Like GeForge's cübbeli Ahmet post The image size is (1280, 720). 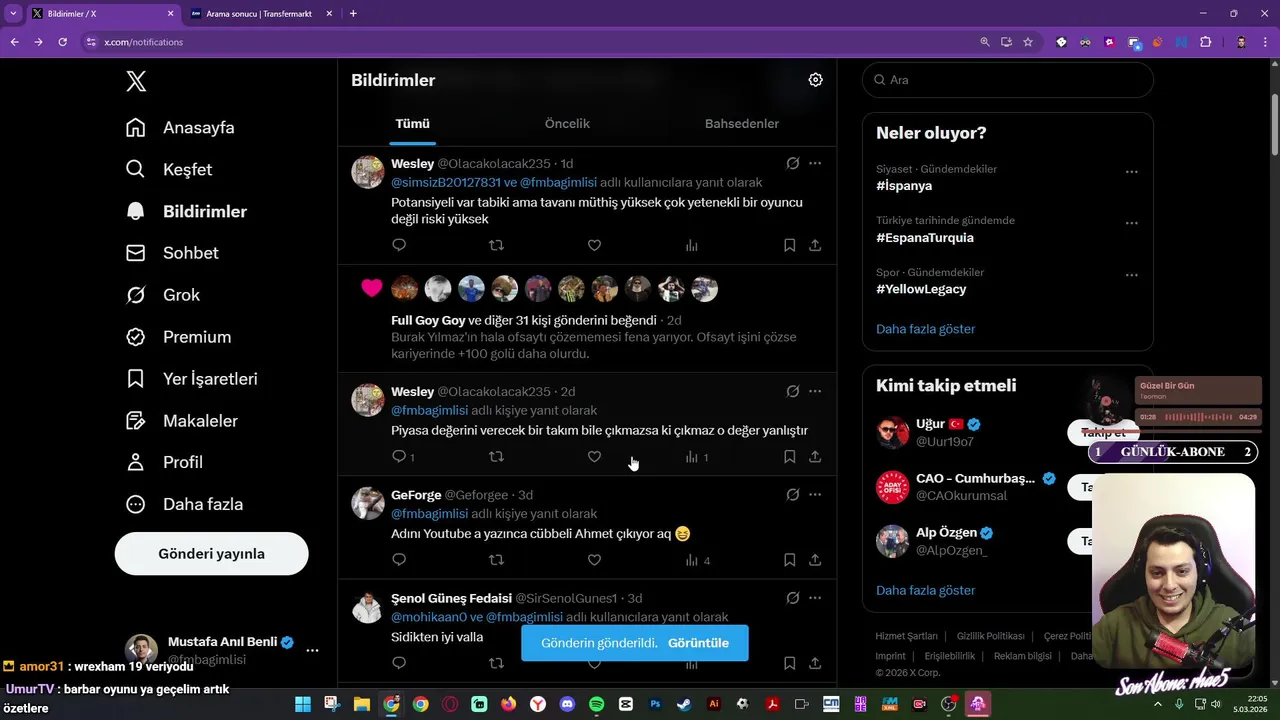[594, 560]
